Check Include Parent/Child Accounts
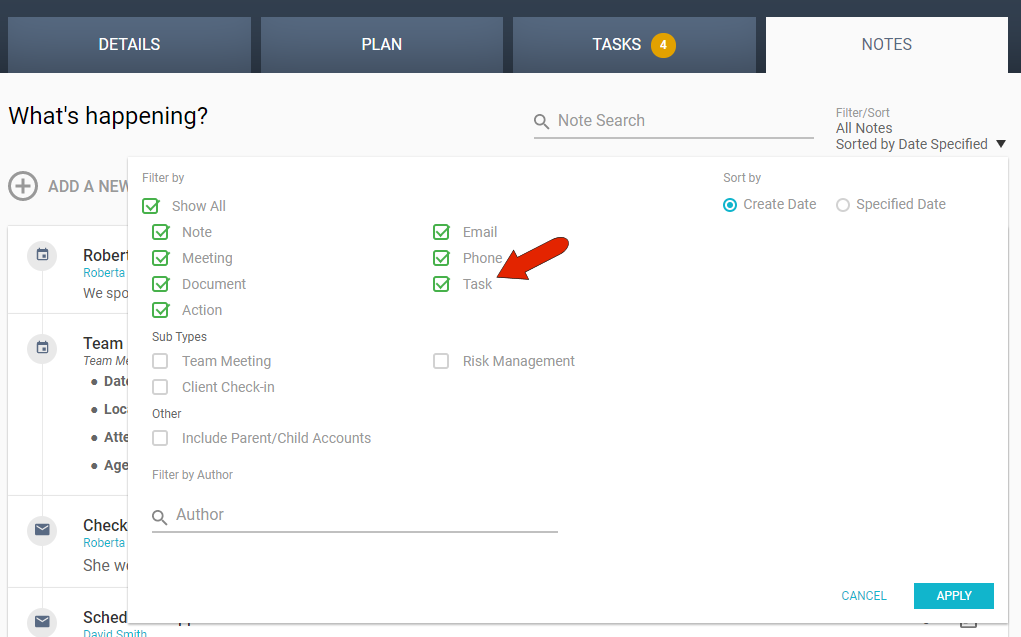 pyautogui.click(x=160, y=438)
